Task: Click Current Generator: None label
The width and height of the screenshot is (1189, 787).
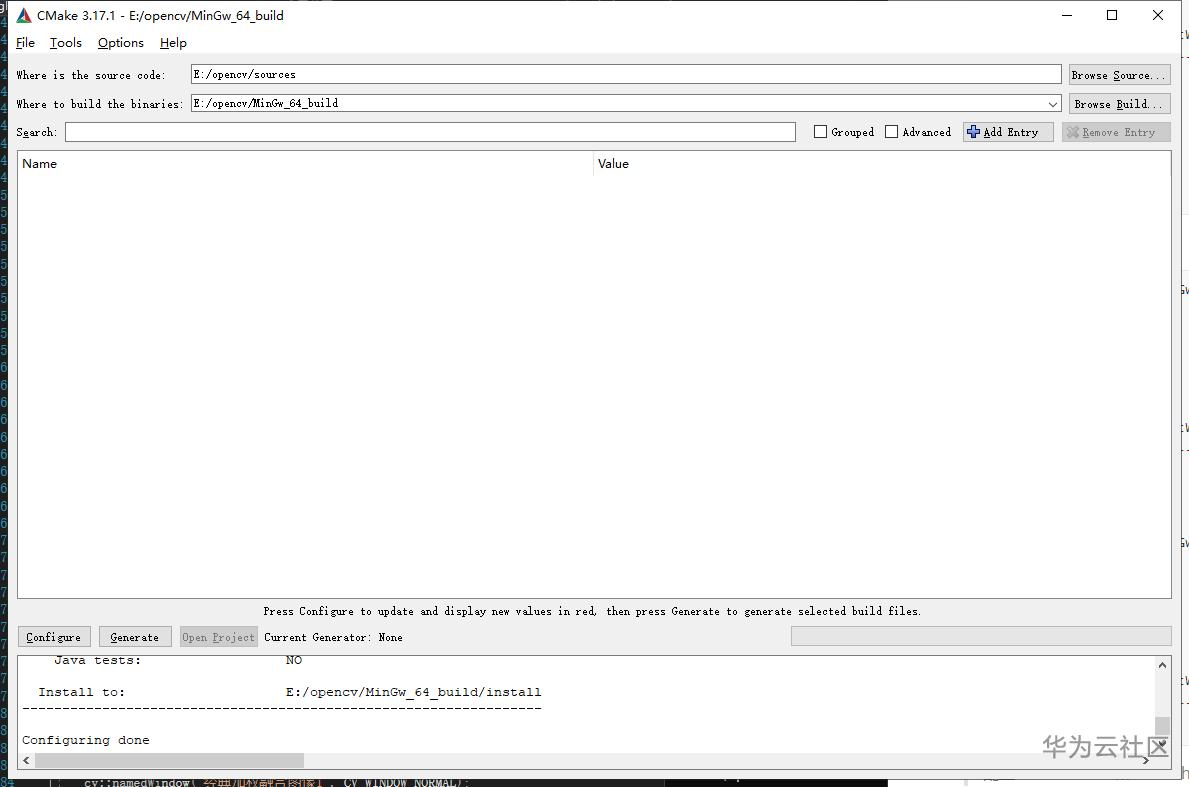Action: click(x=333, y=638)
